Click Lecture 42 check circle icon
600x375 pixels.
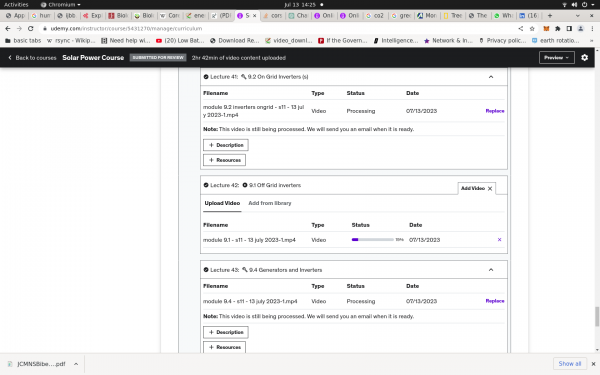(x=206, y=185)
